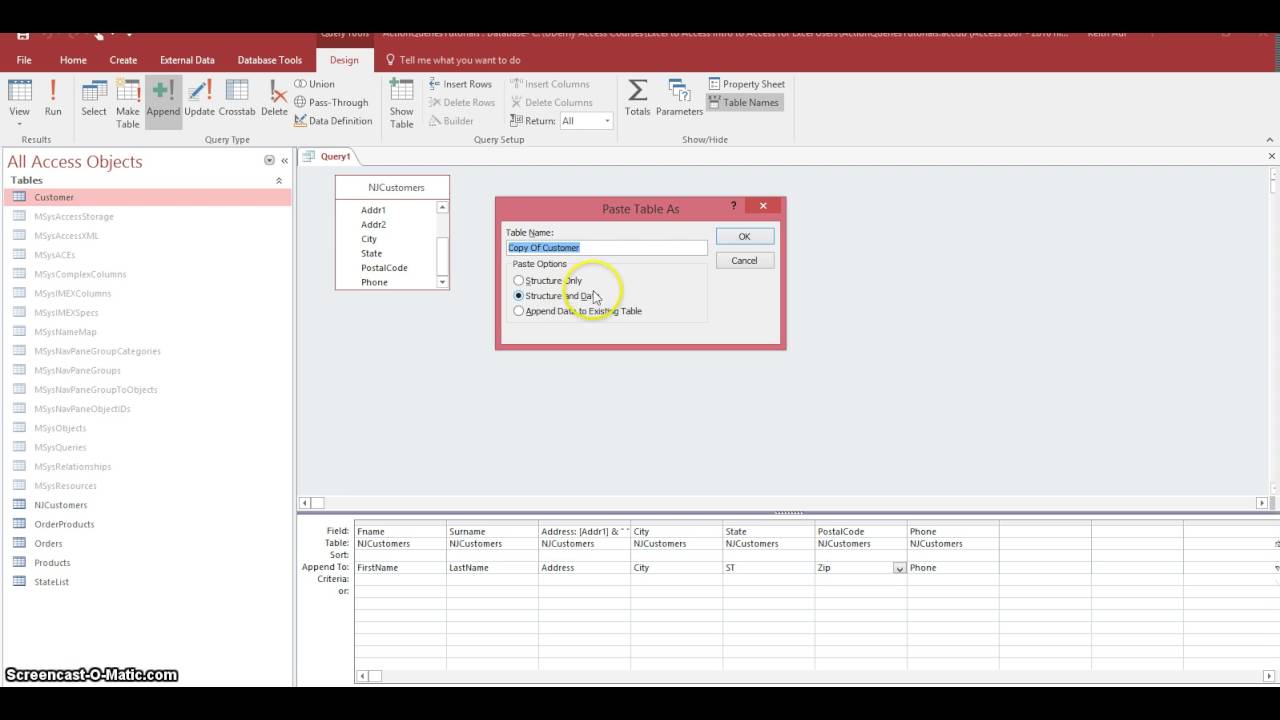
Task: Collapse the navigation pane with the shutter arrows
Action: [284, 161]
